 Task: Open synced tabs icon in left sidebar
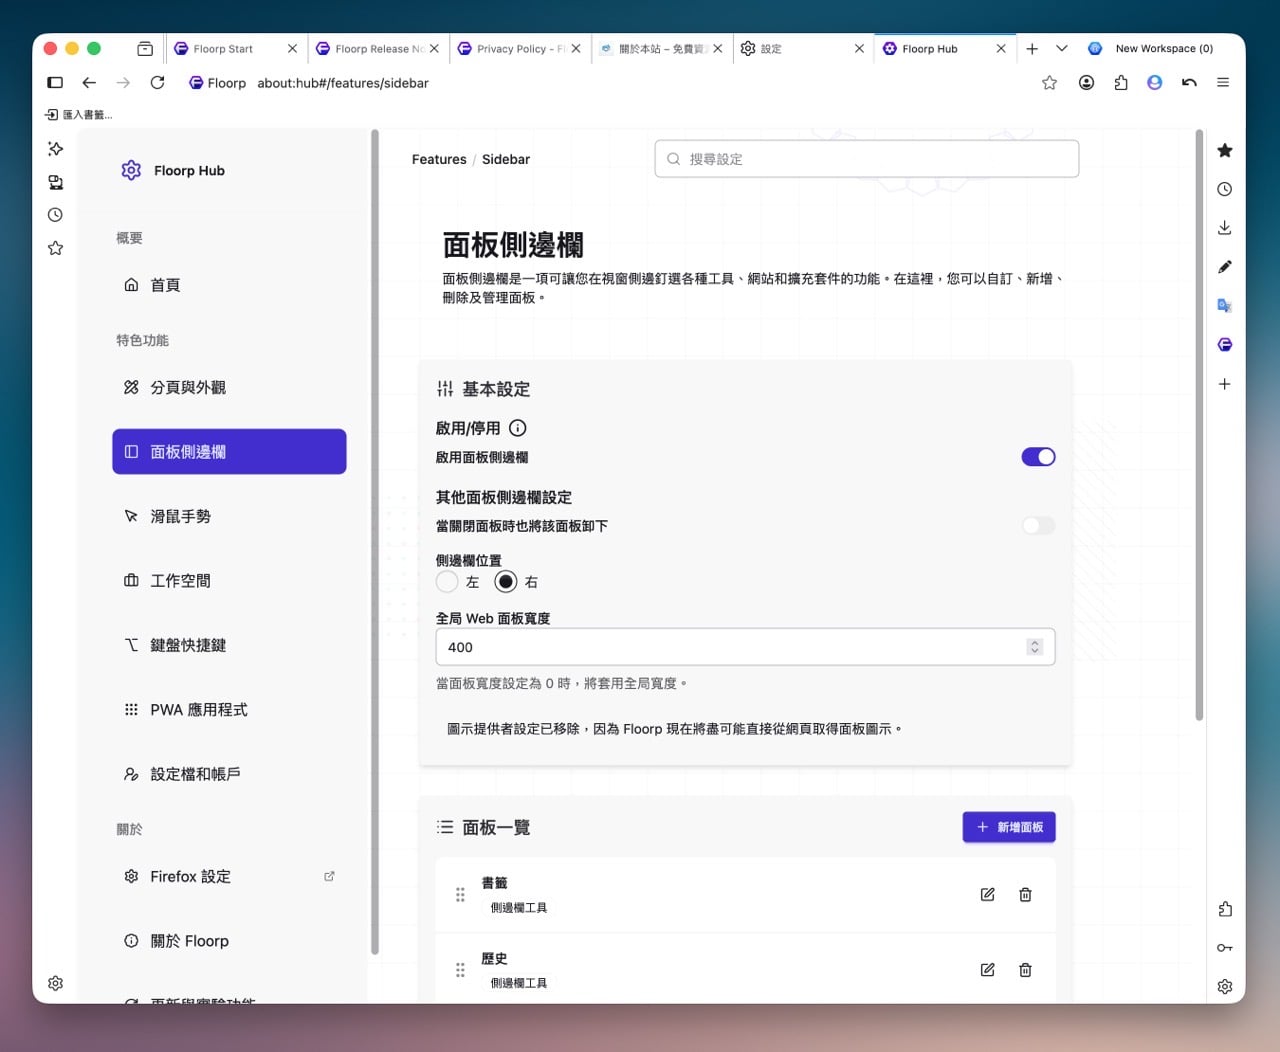(x=55, y=182)
